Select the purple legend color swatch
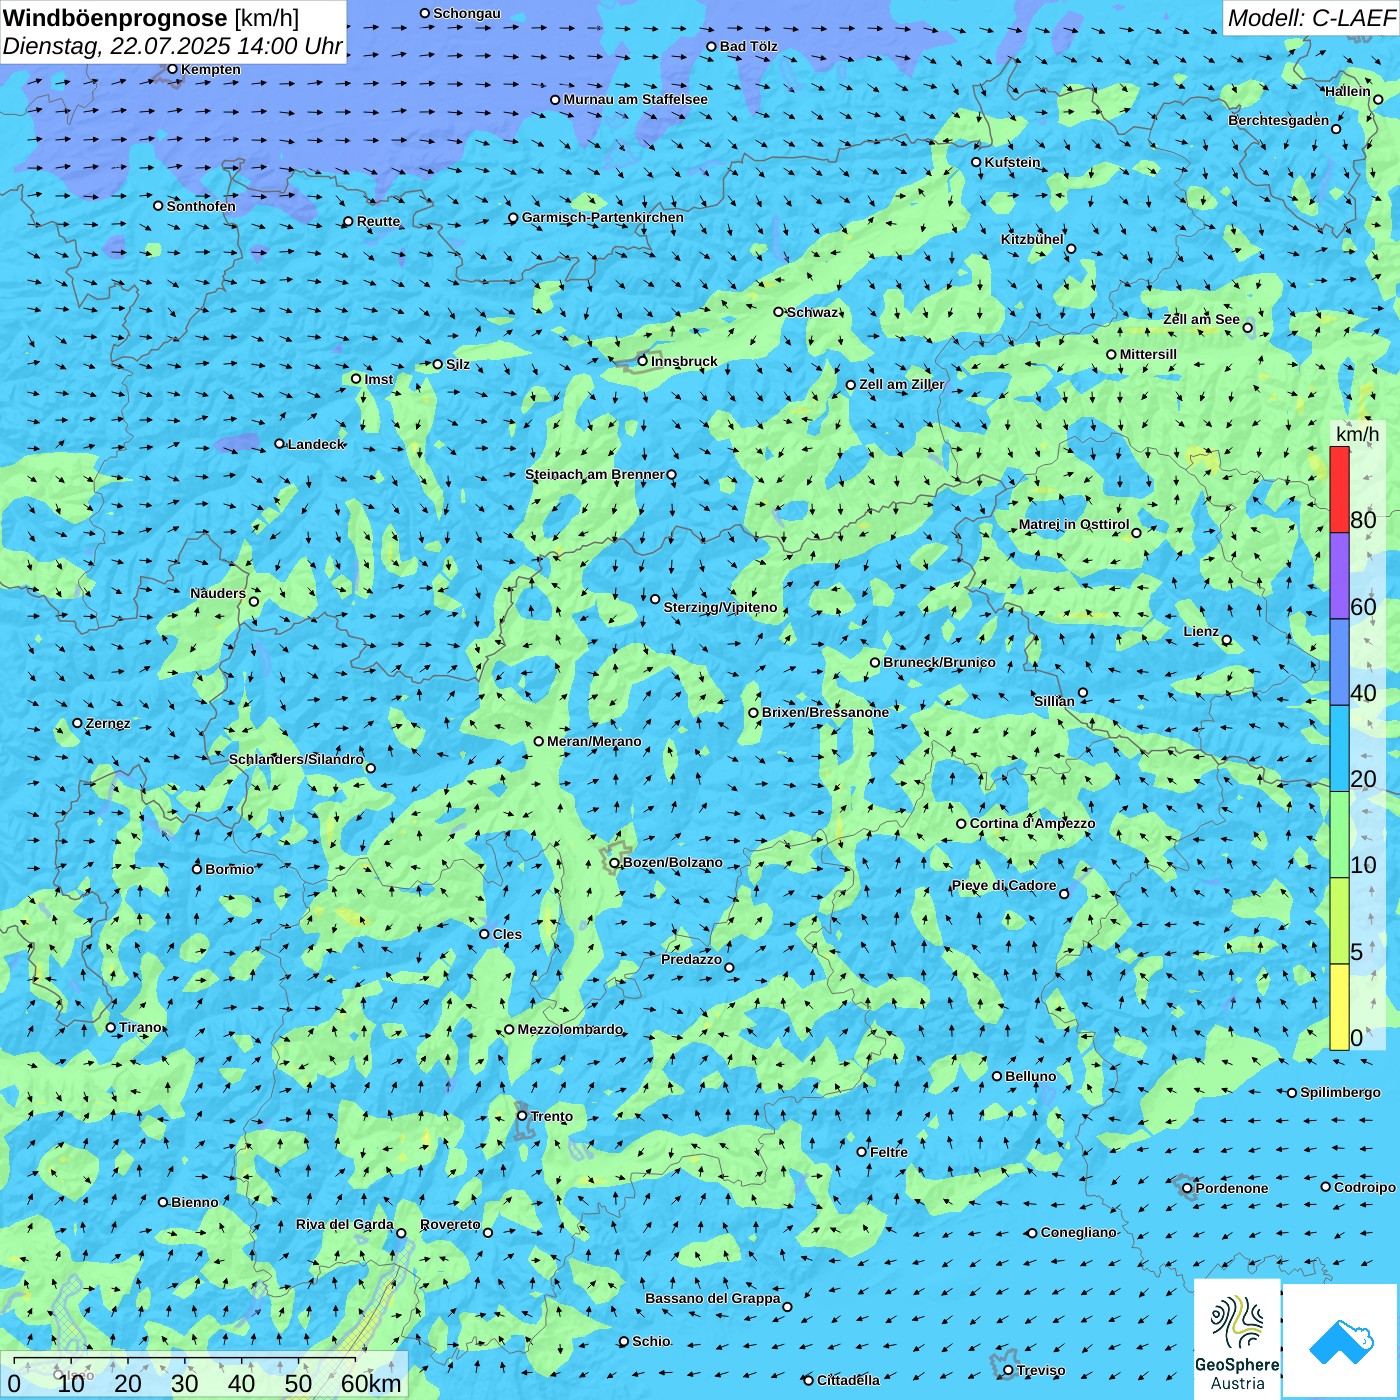Screen dimensions: 1400x1400 click(x=1339, y=576)
